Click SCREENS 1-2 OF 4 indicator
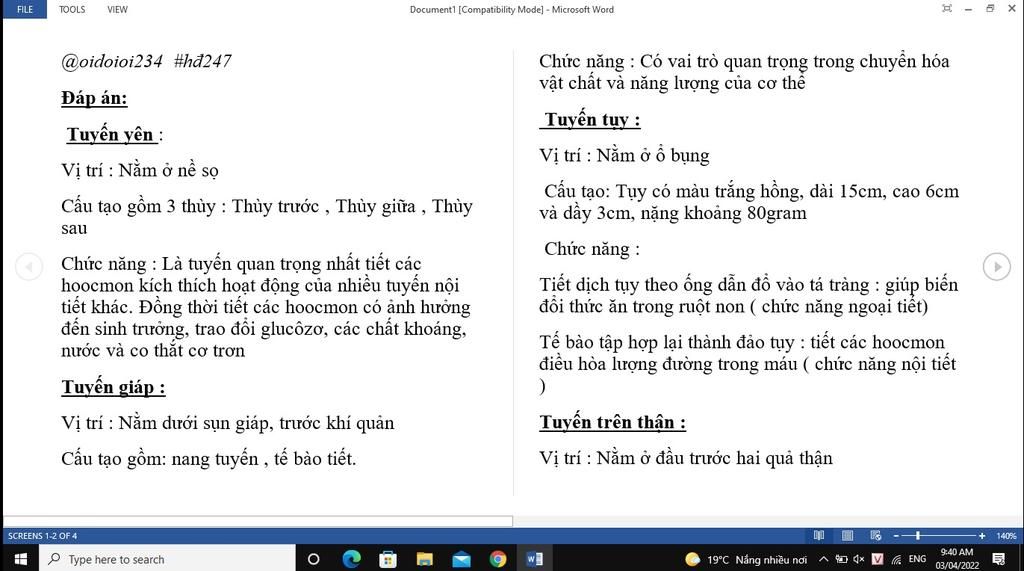This screenshot has width=1024, height=571. pyautogui.click(x=42, y=536)
